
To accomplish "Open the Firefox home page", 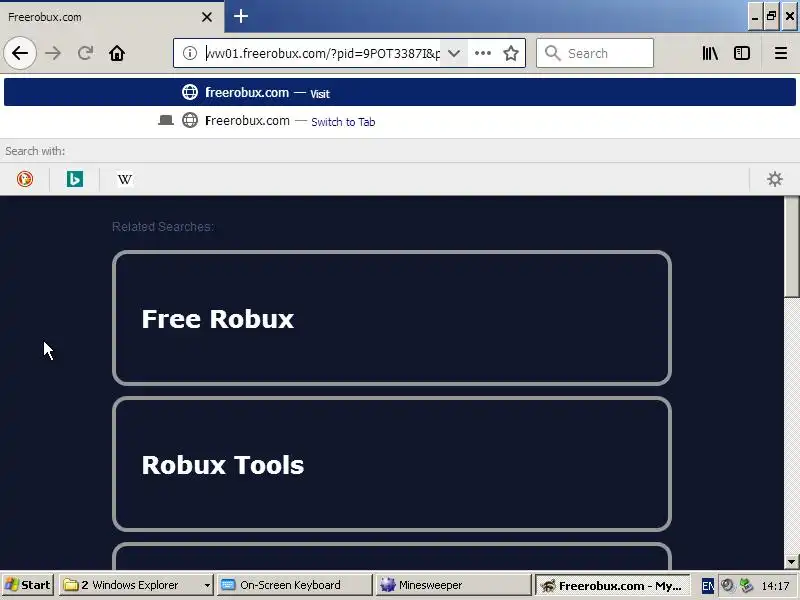I will tap(117, 53).
